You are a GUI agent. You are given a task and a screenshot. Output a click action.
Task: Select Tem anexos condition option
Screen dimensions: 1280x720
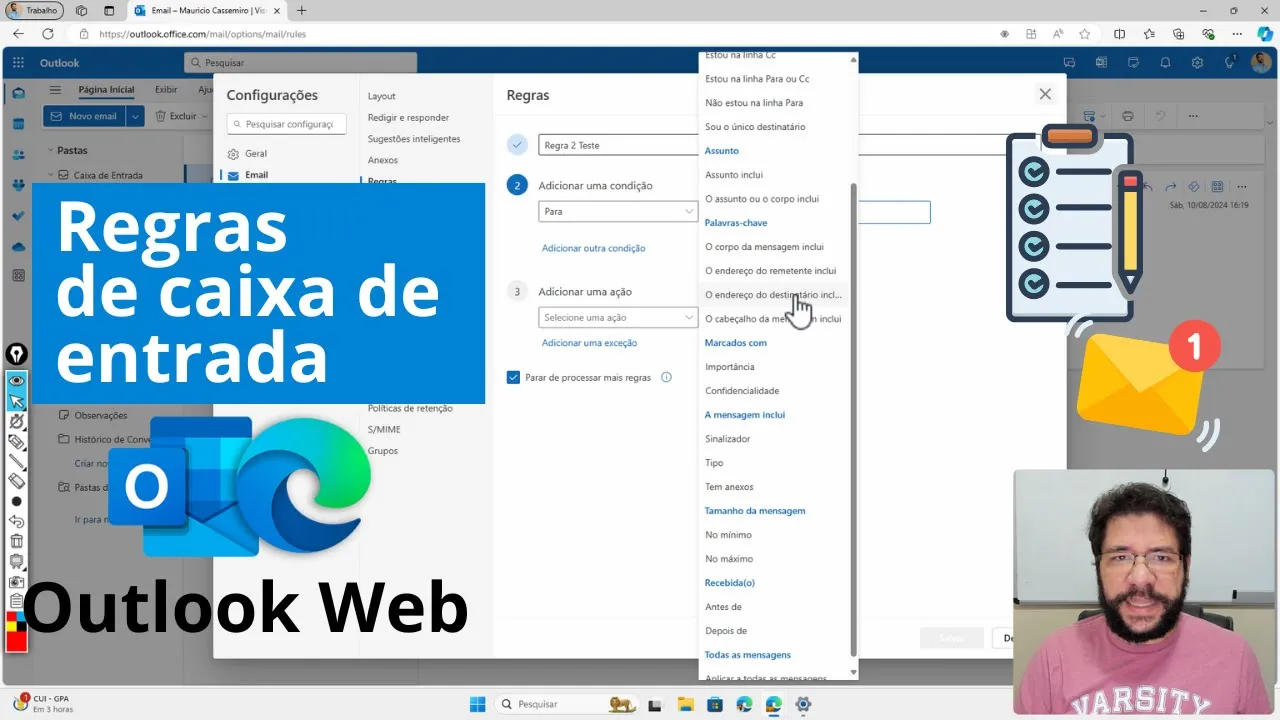729,487
